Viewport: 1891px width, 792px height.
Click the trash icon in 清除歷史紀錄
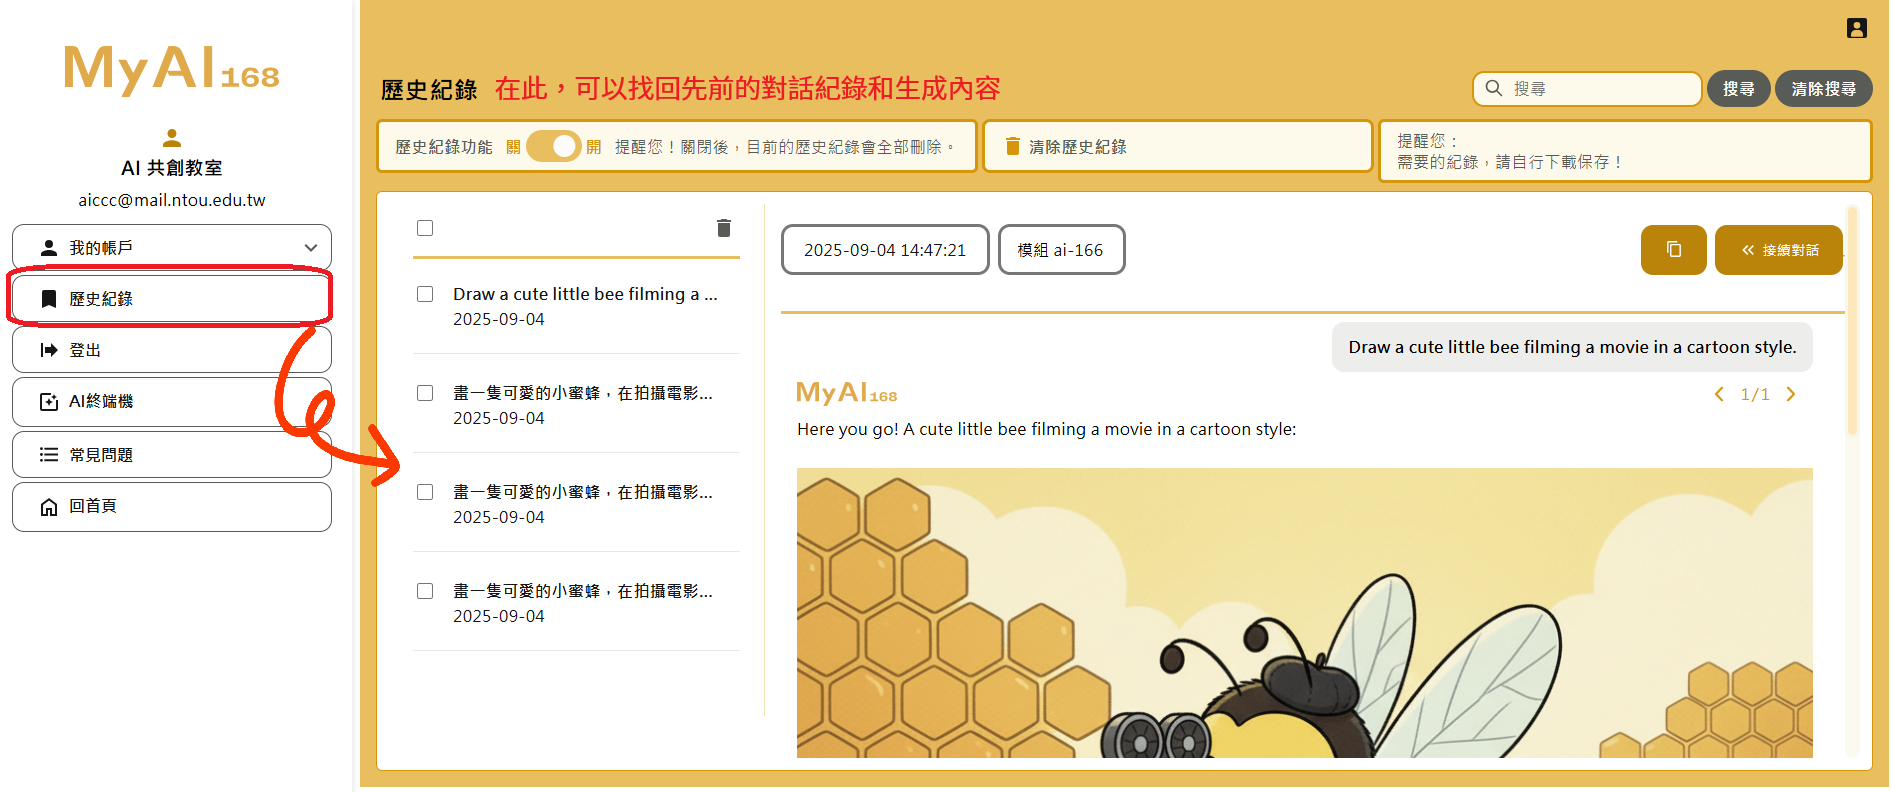pyautogui.click(x=1012, y=147)
